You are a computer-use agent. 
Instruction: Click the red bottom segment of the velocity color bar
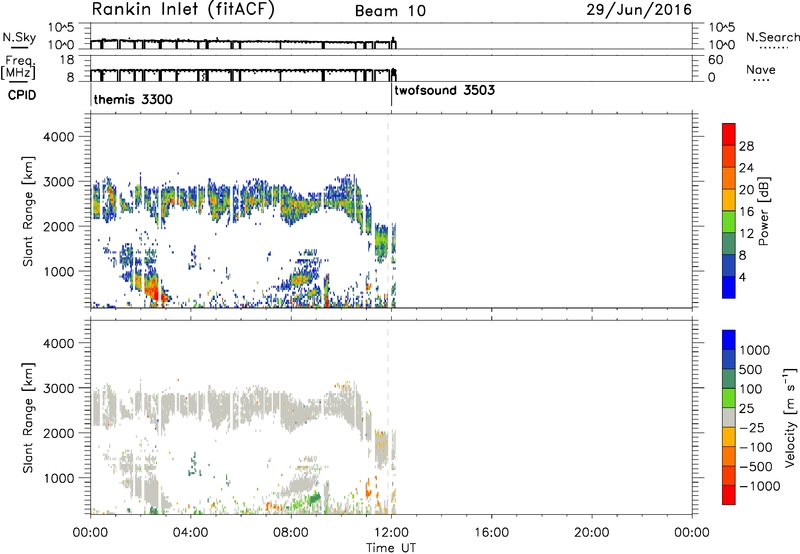coord(729,495)
